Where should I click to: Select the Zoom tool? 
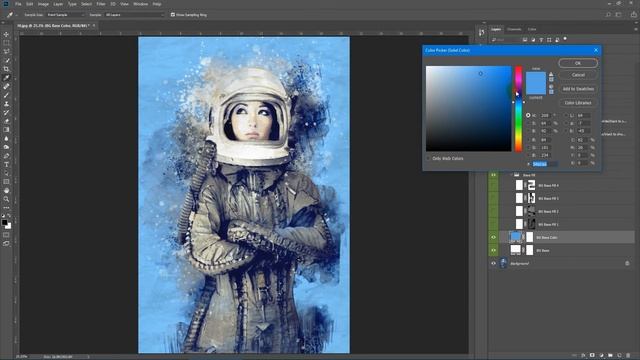pyautogui.click(x=6, y=199)
